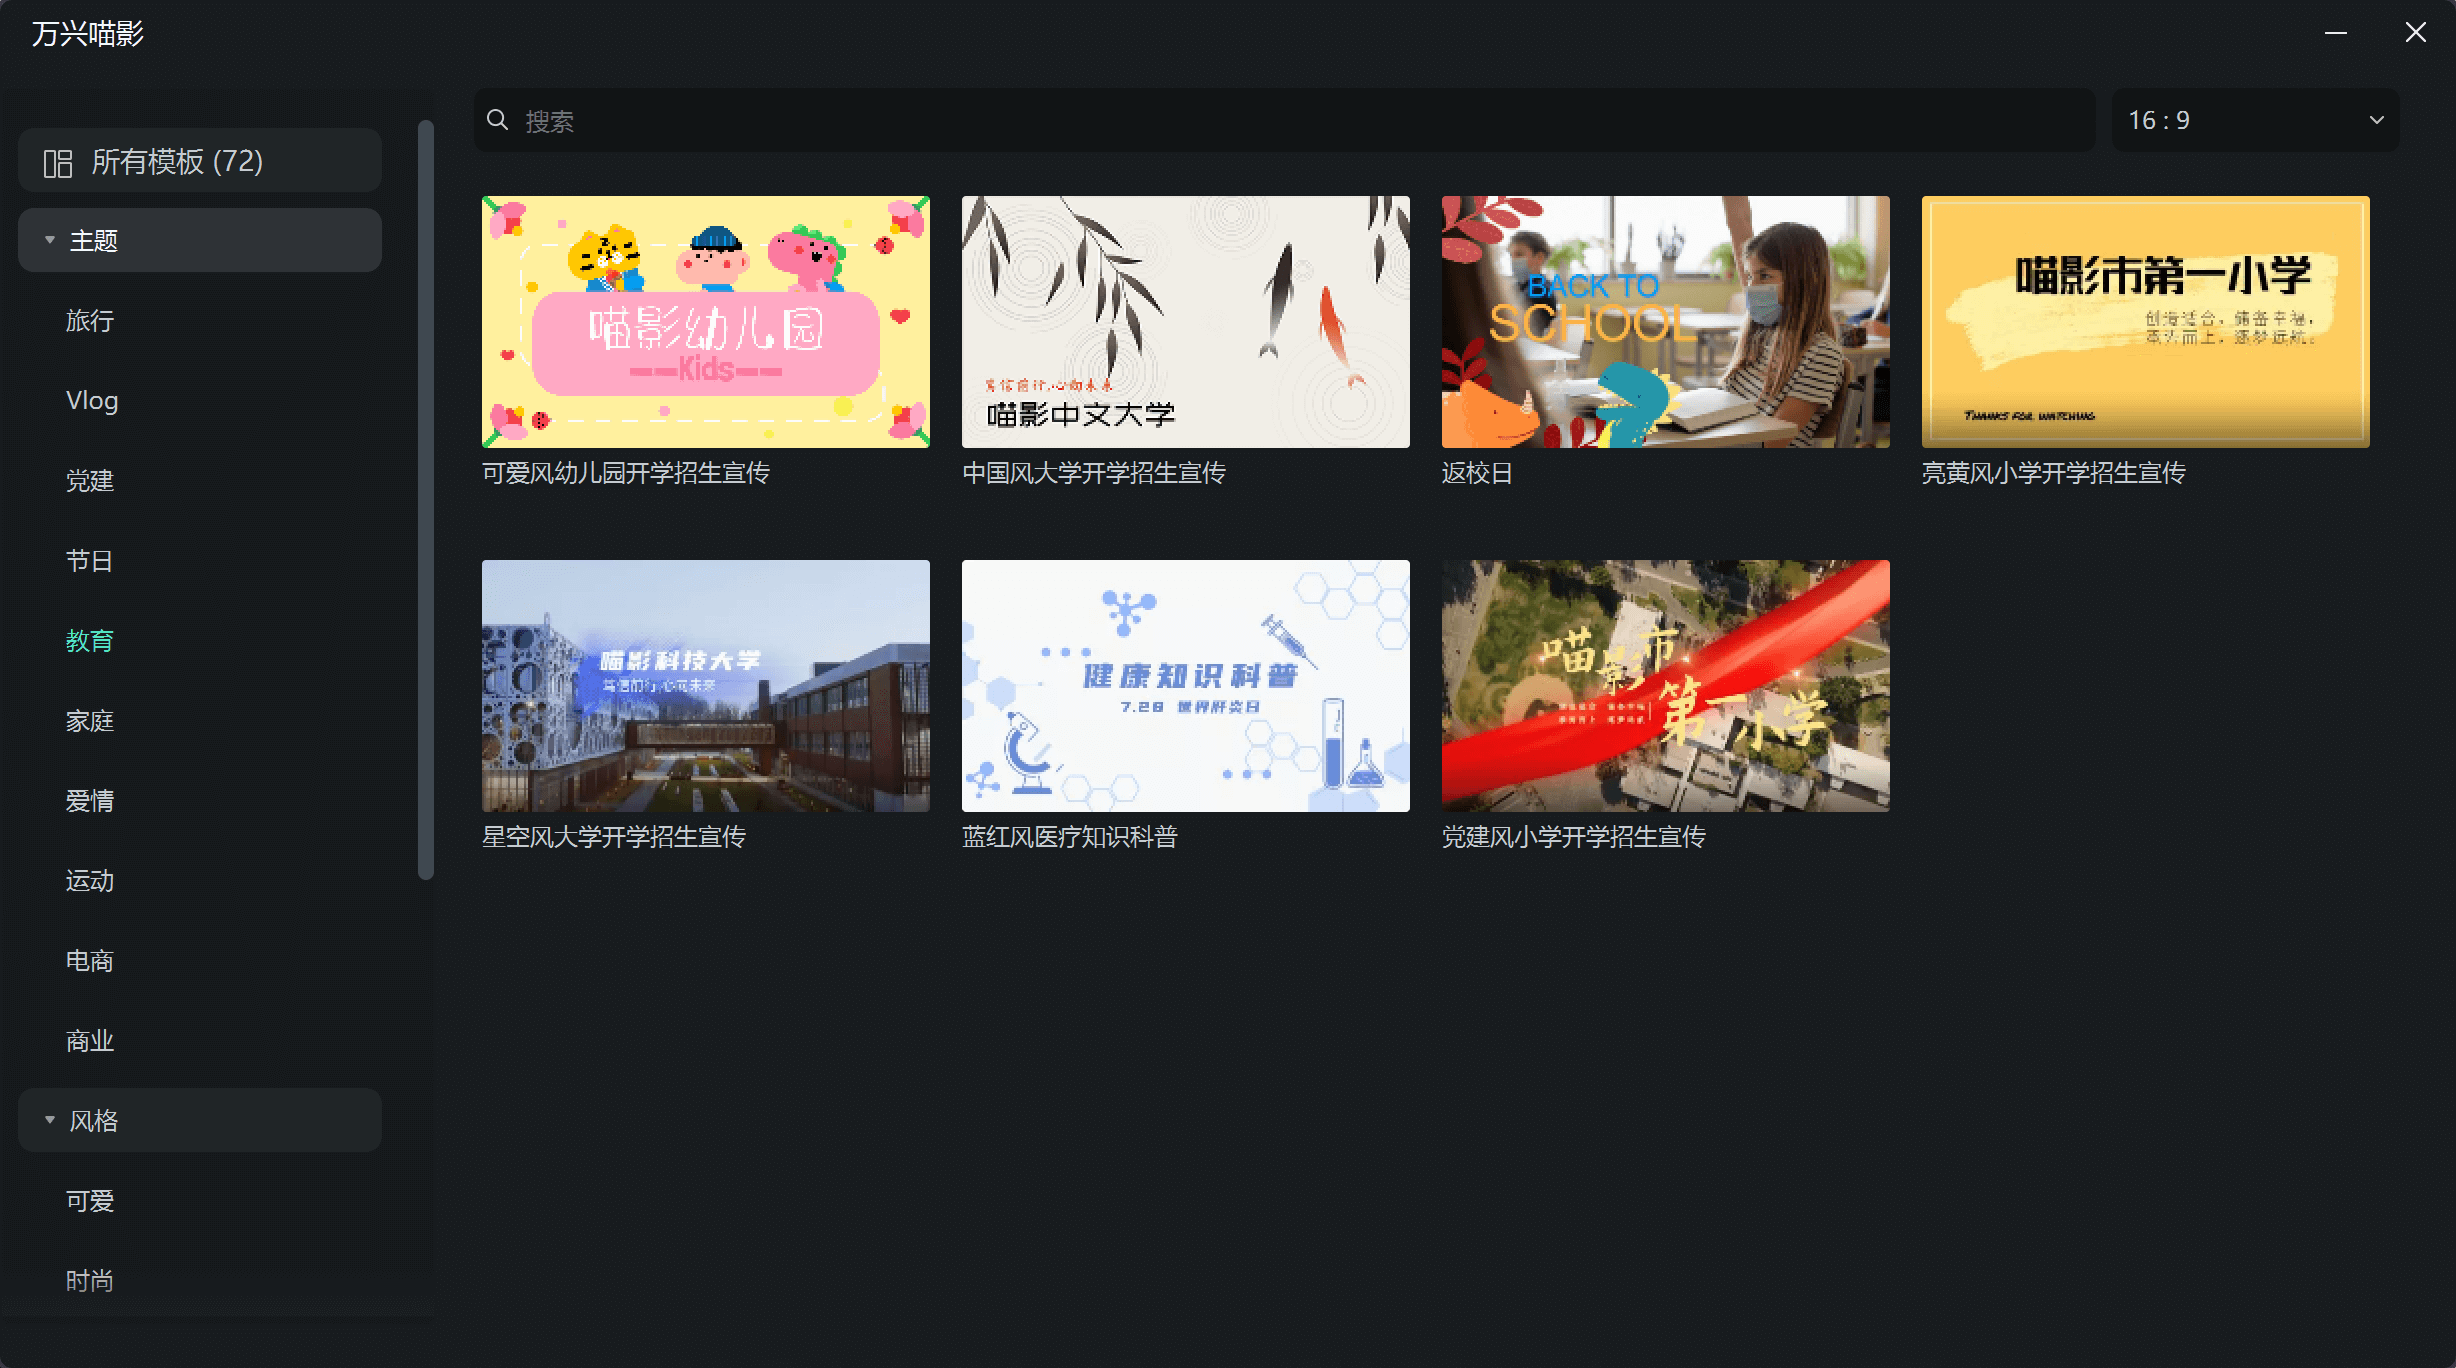Open the 16:9 aspect ratio dropdown
Viewport: 2456px width, 1368px height.
2255,120
